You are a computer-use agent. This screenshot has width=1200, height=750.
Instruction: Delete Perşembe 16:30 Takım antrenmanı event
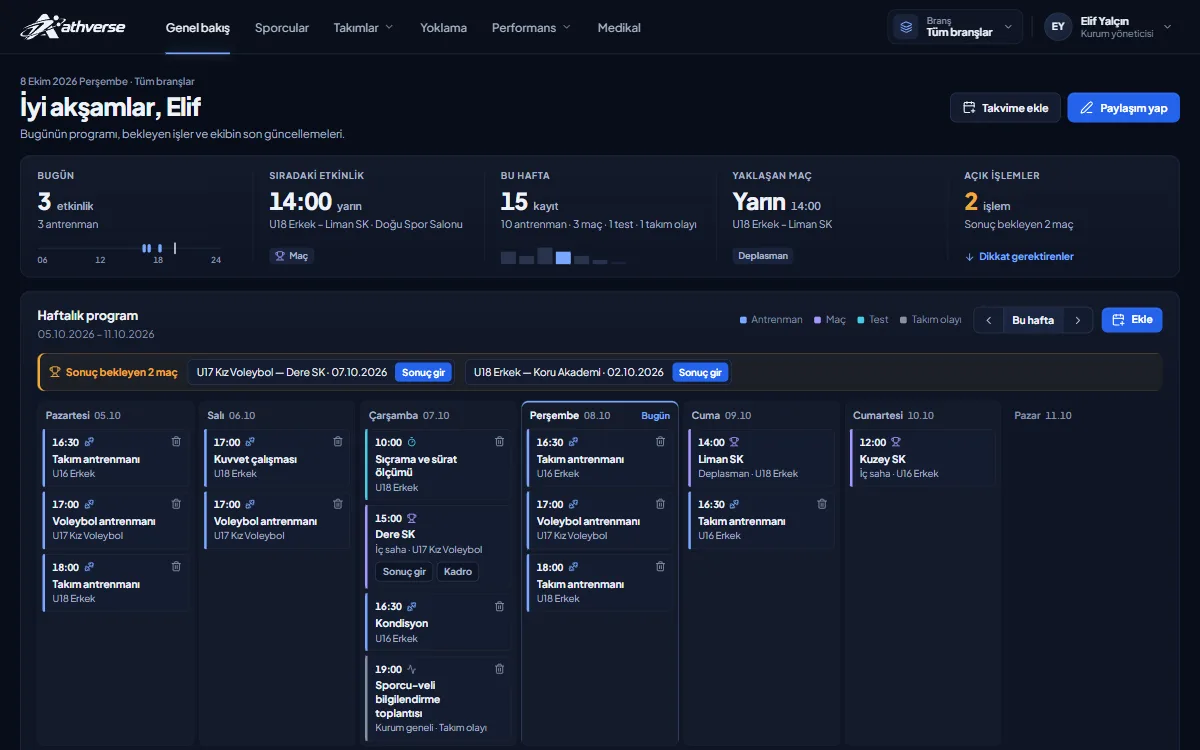660,441
